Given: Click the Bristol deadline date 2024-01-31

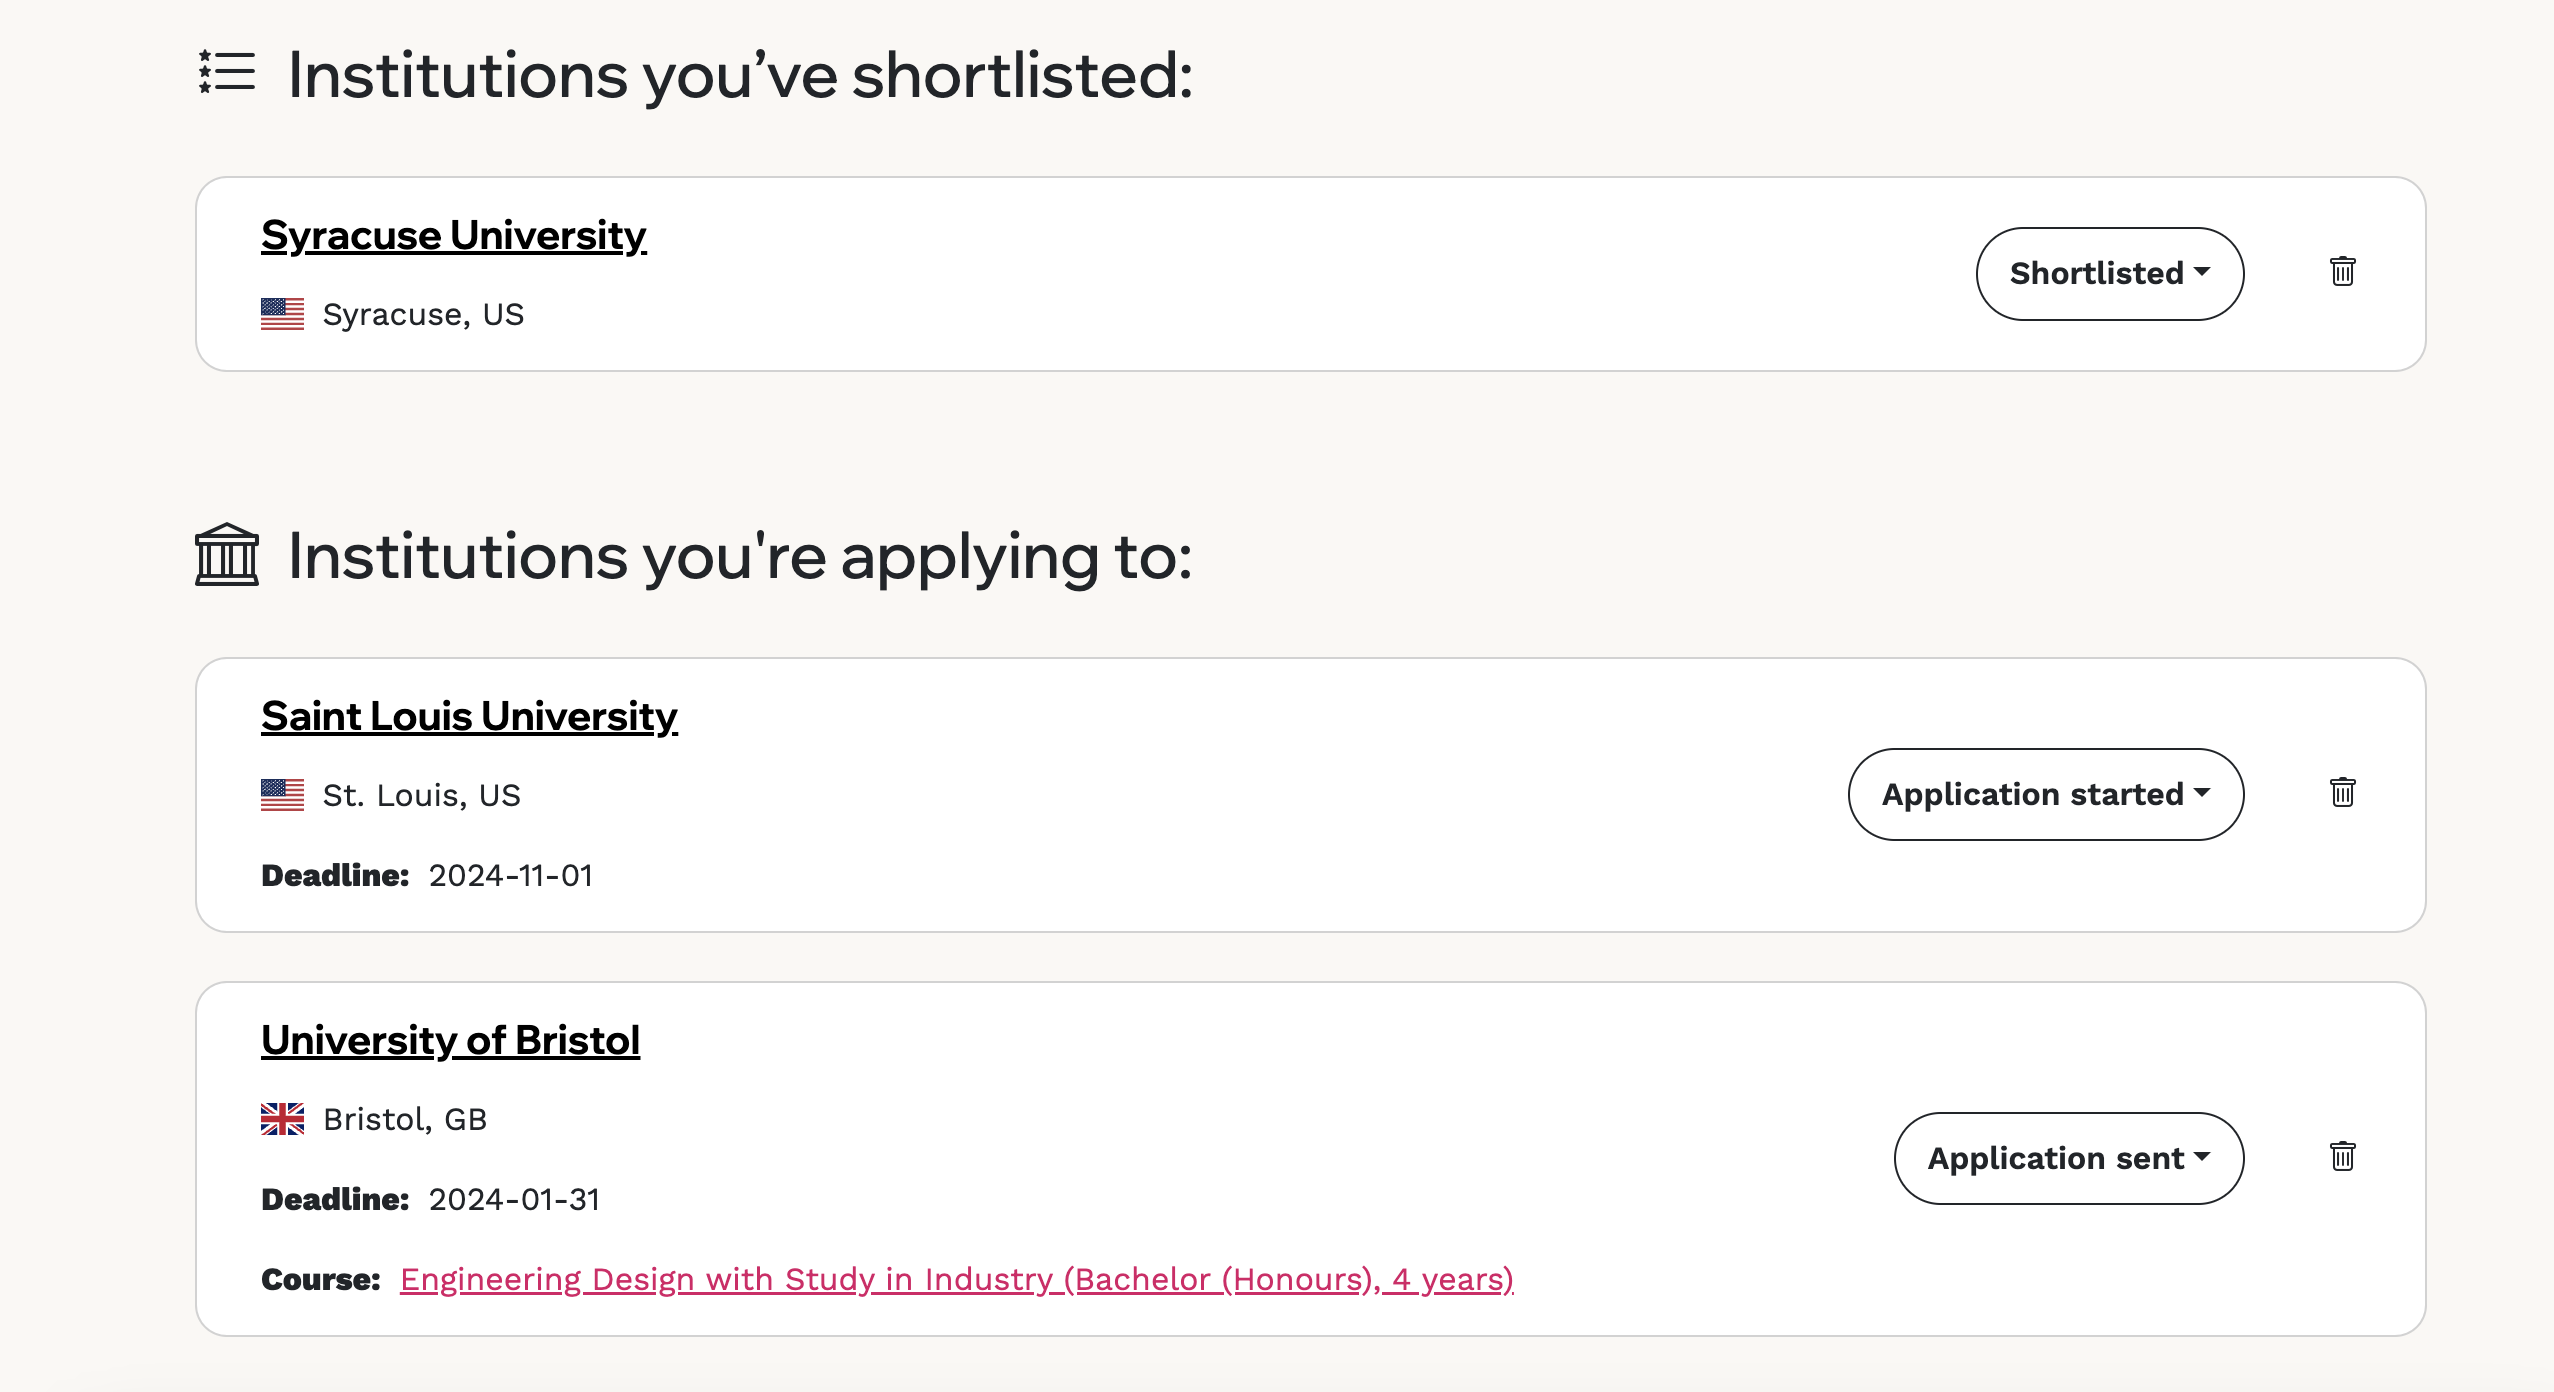Looking at the screenshot, I should click(x=514, y=1200).
